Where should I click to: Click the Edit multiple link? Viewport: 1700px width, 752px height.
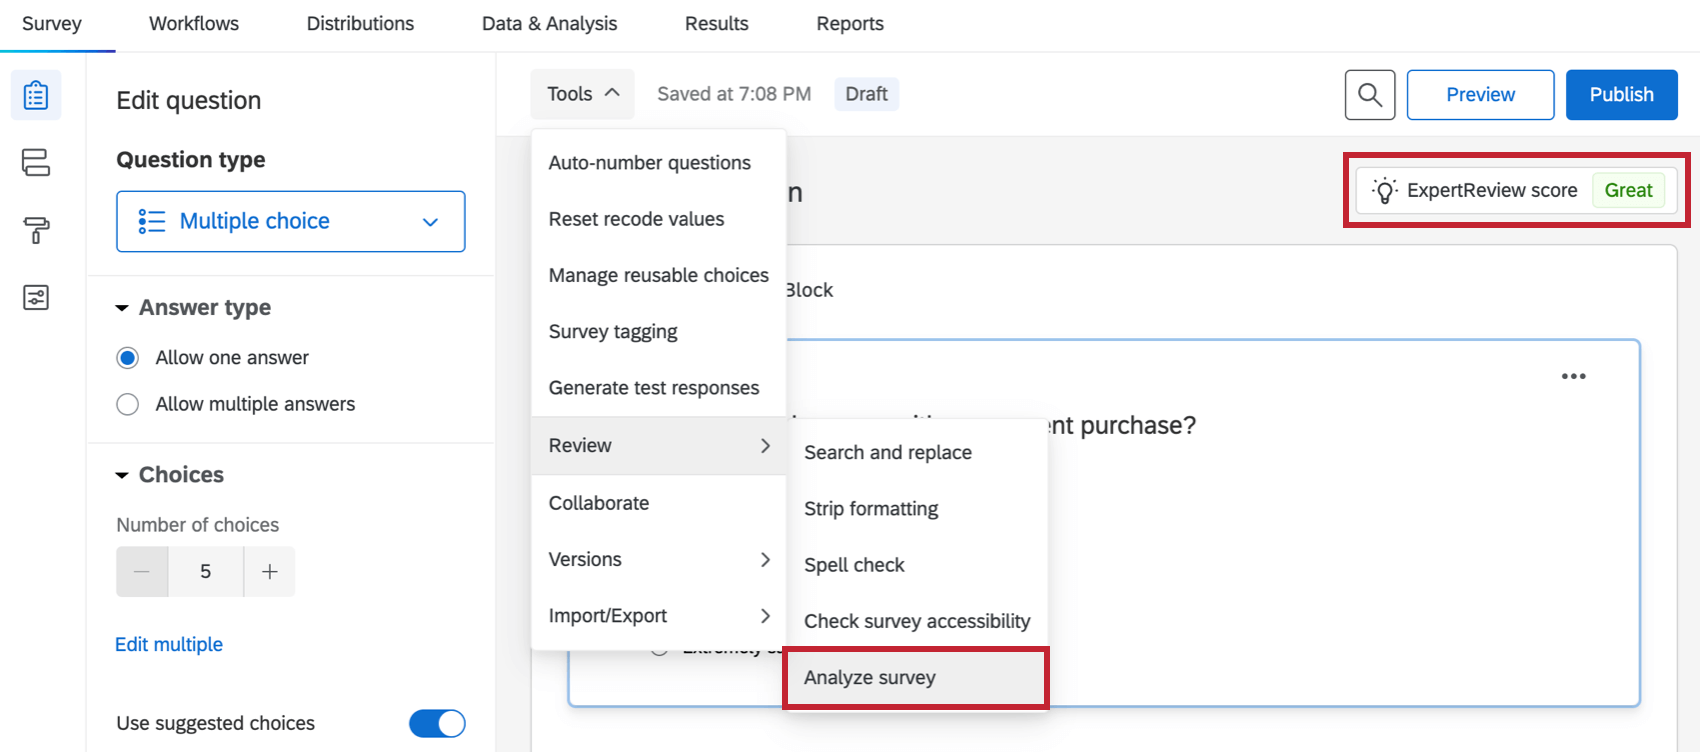(x=169, y=645)
